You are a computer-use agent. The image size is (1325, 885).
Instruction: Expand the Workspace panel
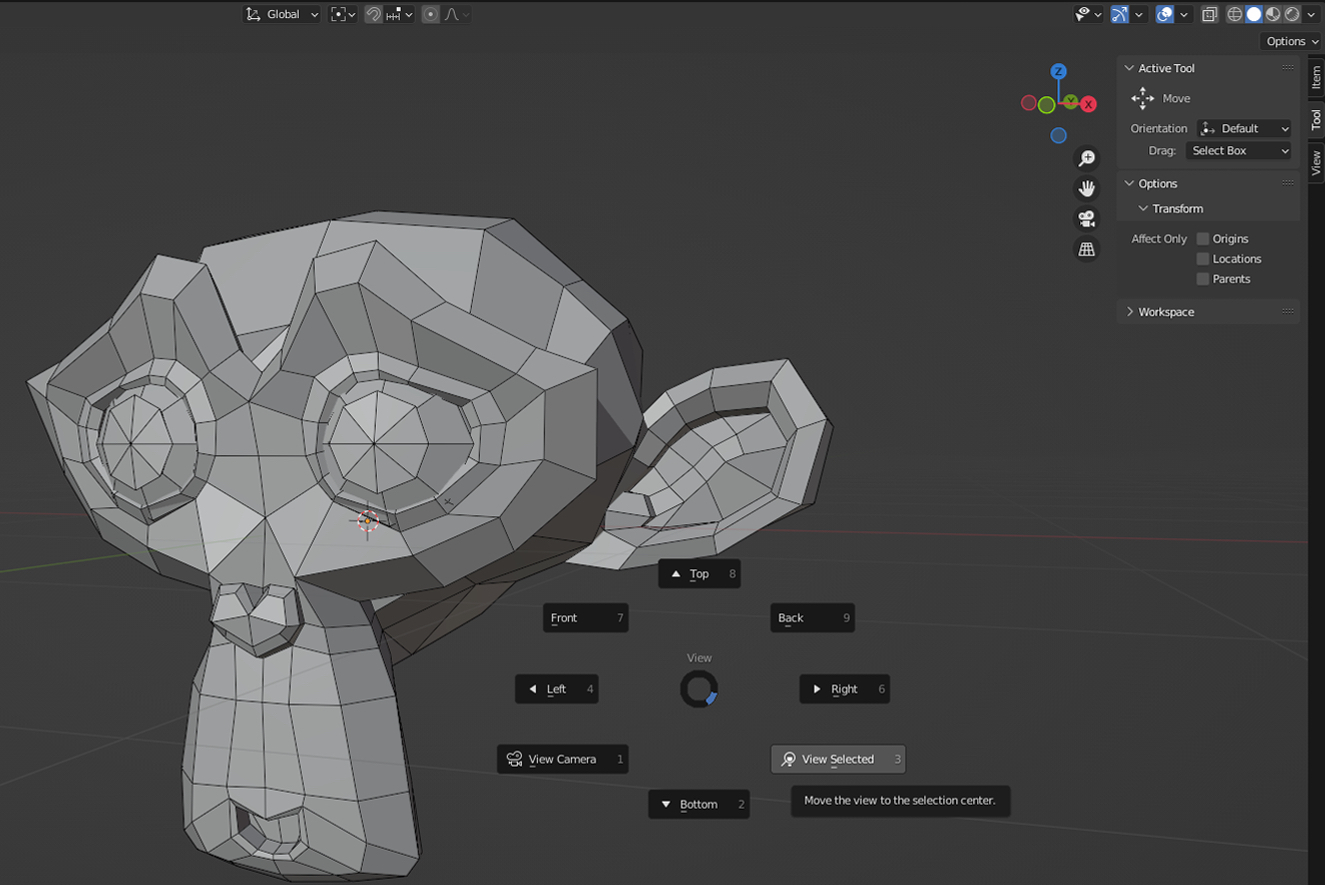tap(1165, 311)
